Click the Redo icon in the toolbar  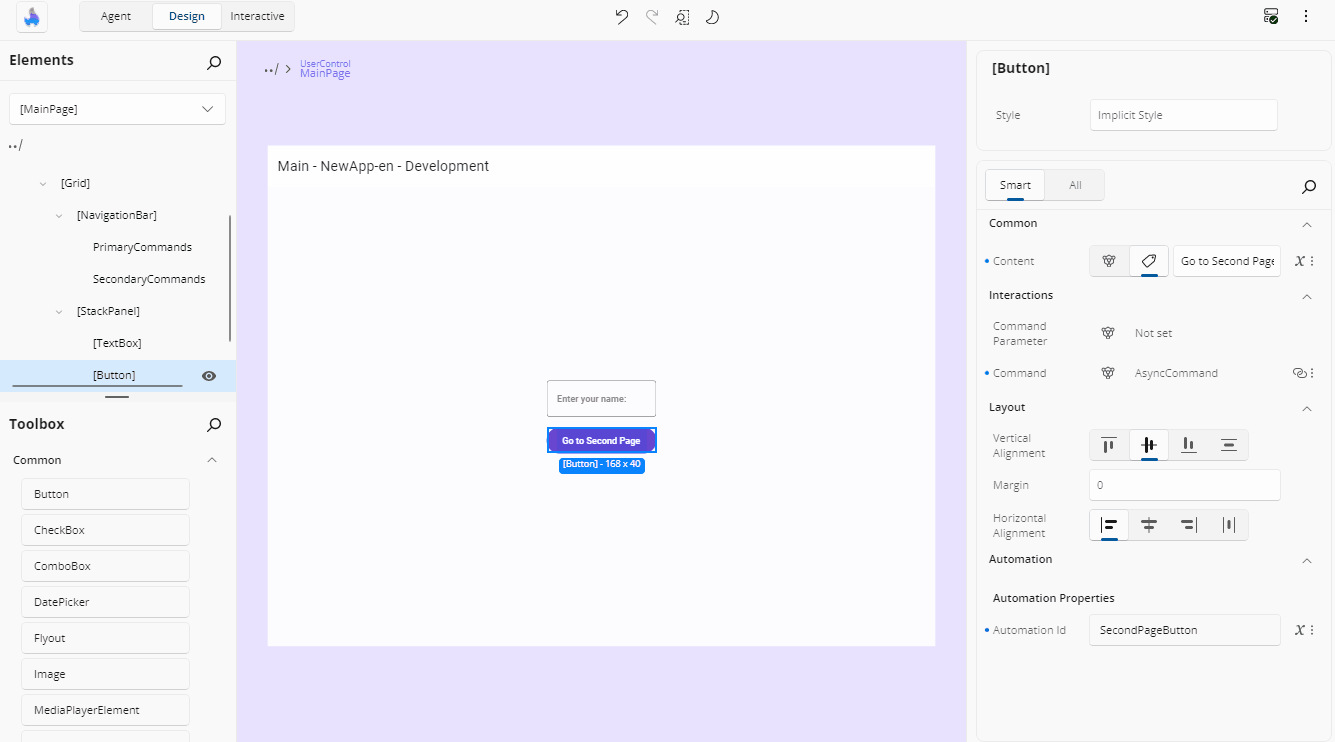(x=651, y=17)
